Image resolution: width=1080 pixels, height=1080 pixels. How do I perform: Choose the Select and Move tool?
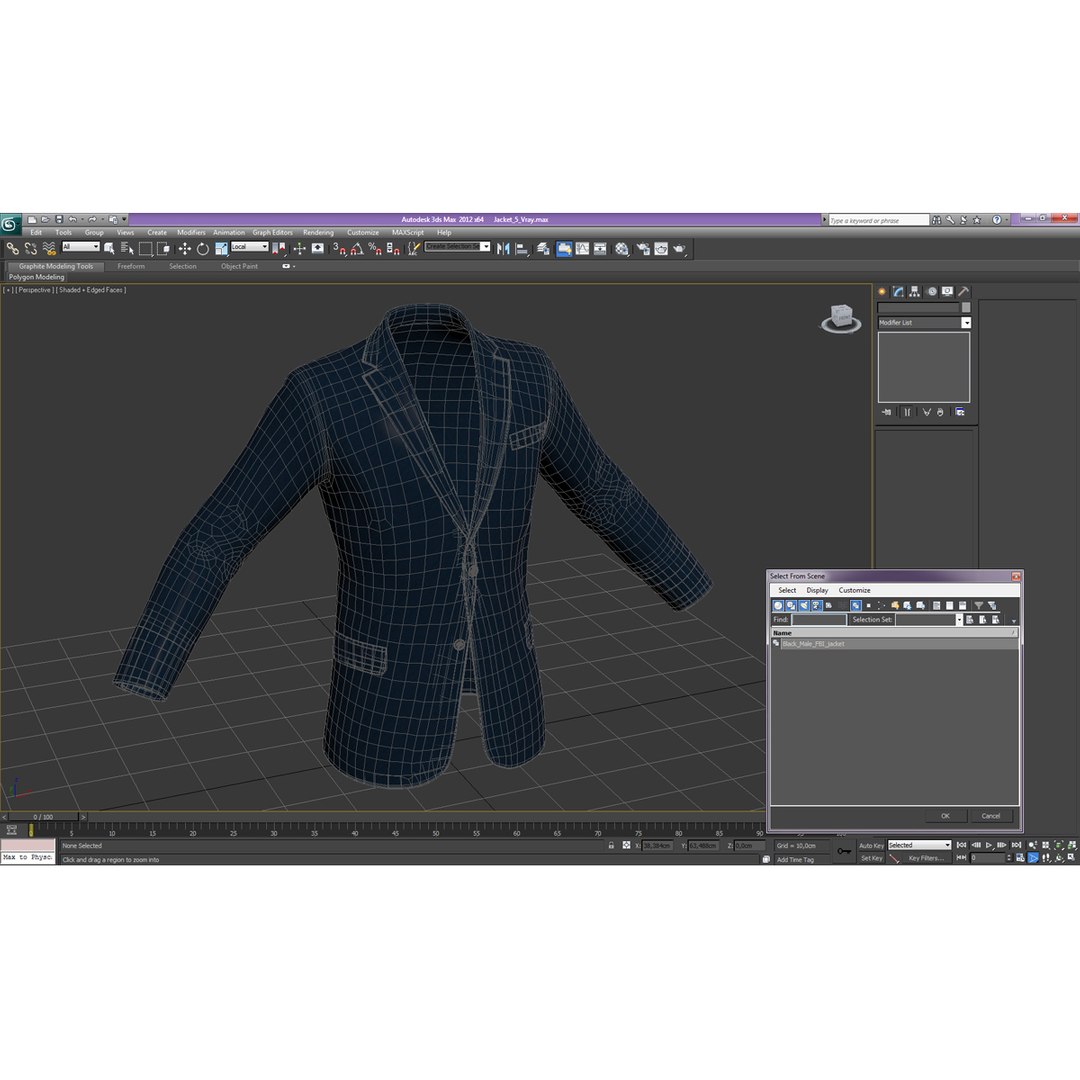[x=185, y=249]
